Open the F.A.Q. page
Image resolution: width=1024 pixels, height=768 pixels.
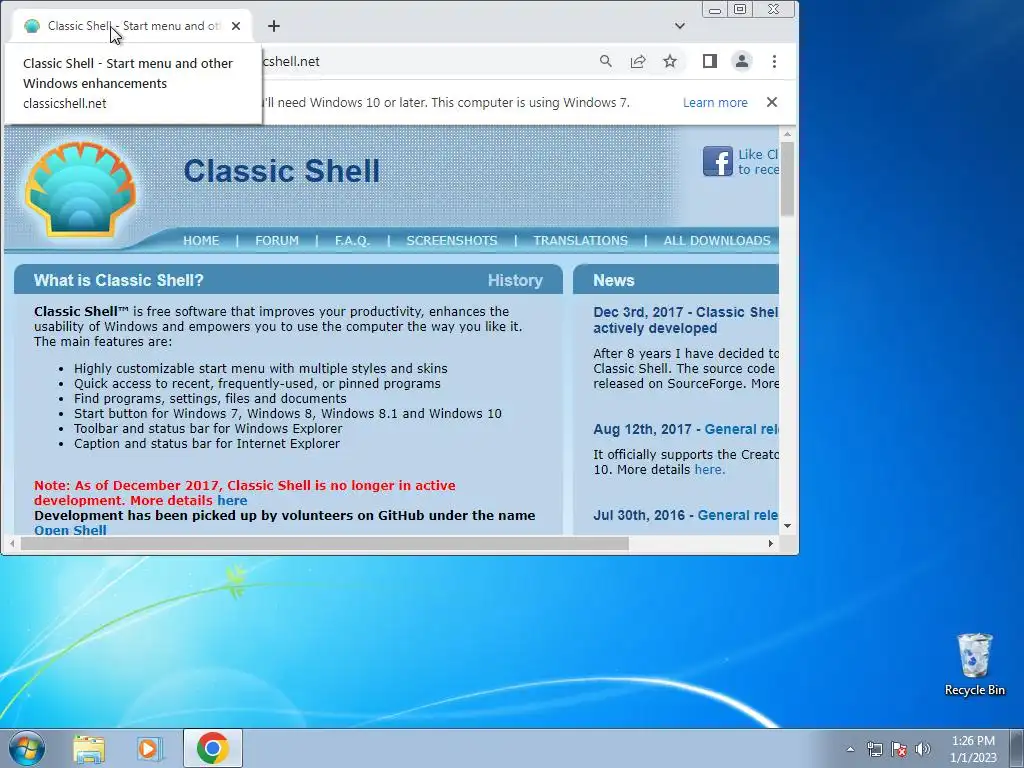pyautogui.click(x=353, y=240)
